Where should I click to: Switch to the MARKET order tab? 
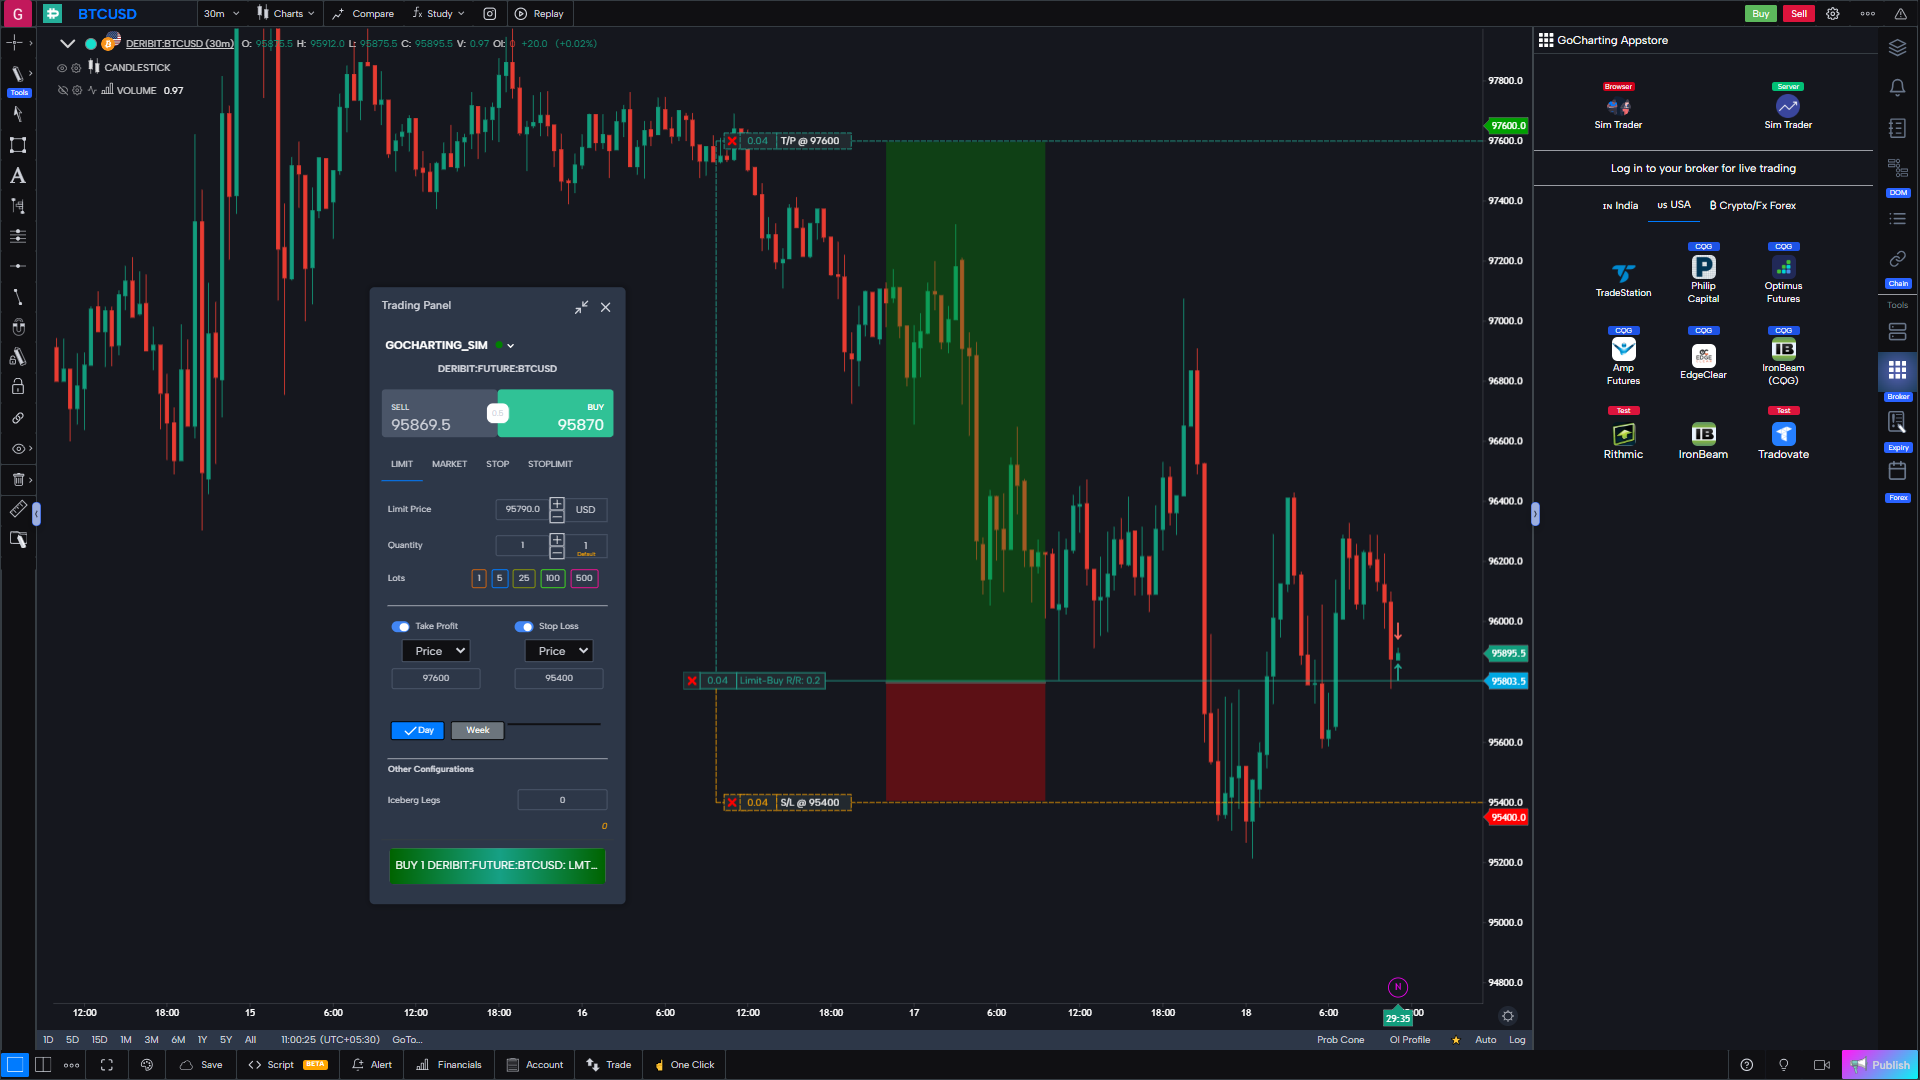click(449, 463)
